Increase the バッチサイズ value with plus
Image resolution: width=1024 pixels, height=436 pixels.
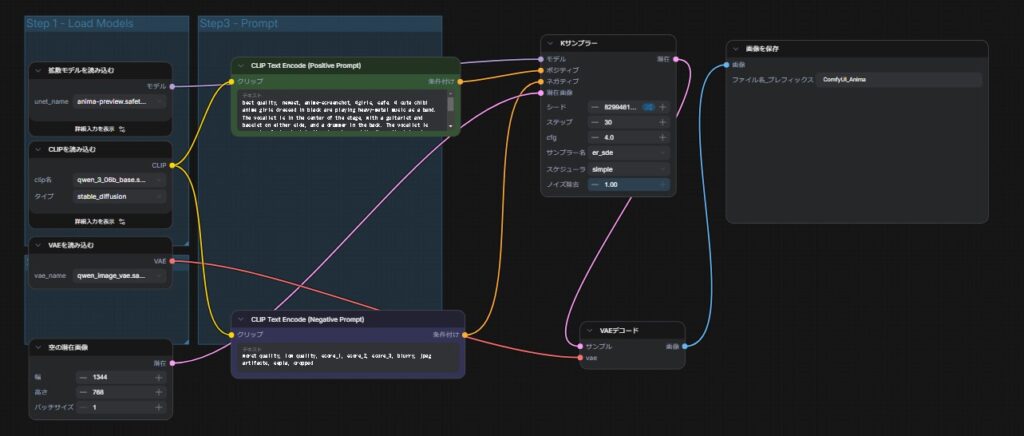pos(159,408)
